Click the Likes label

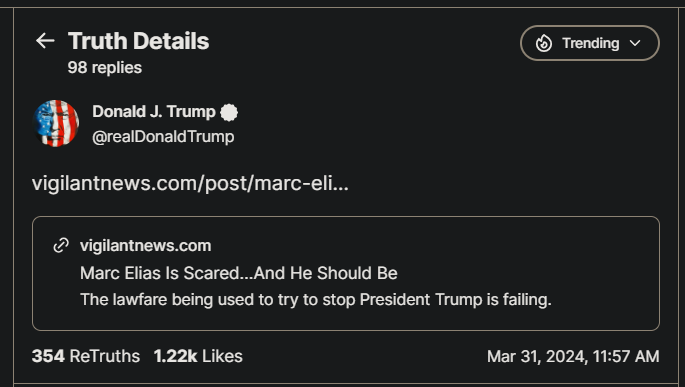(x=222, y=356)
